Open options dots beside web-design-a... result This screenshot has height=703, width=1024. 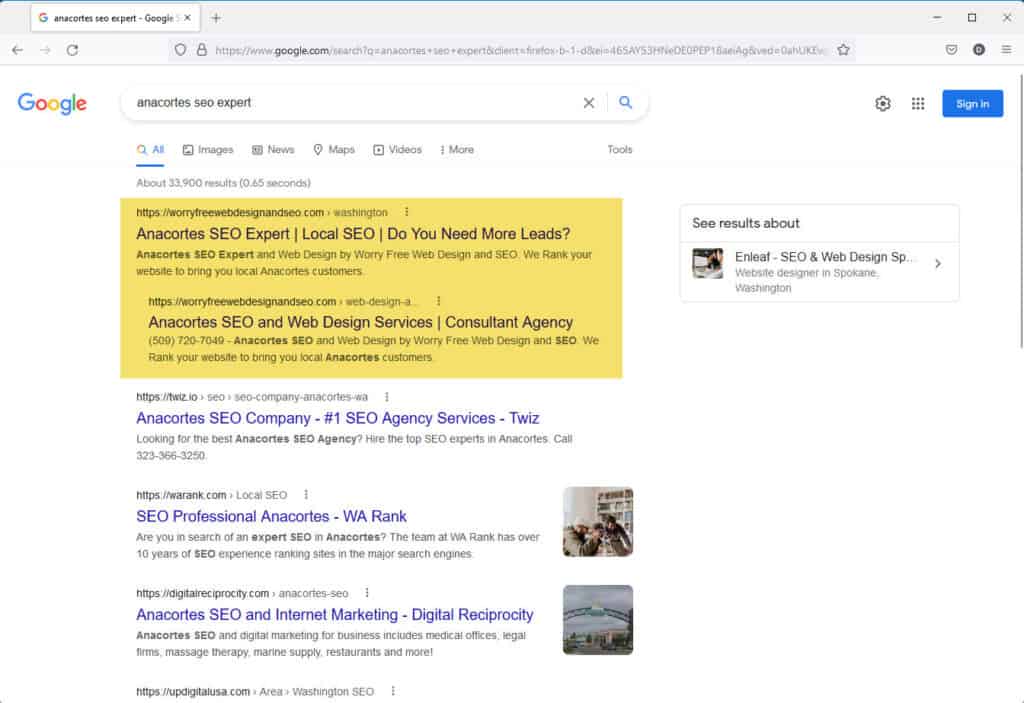[438, 301]
